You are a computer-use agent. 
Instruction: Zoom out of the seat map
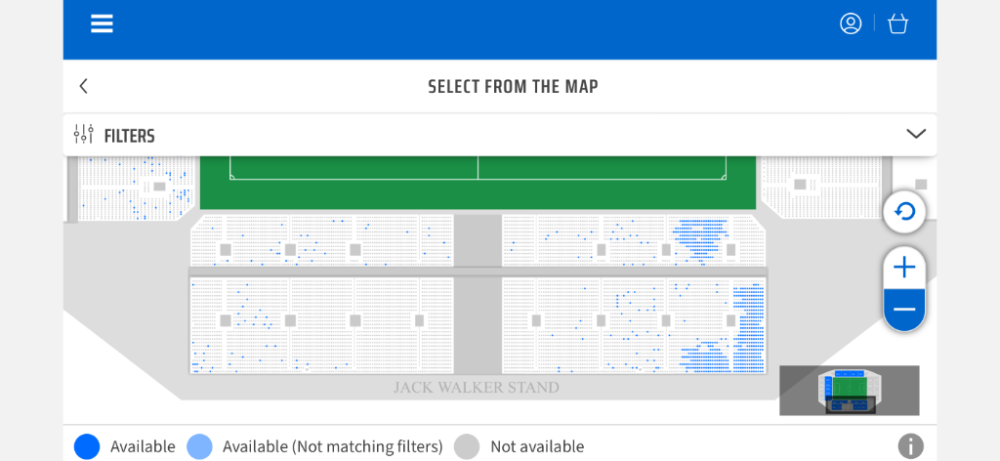904,310
